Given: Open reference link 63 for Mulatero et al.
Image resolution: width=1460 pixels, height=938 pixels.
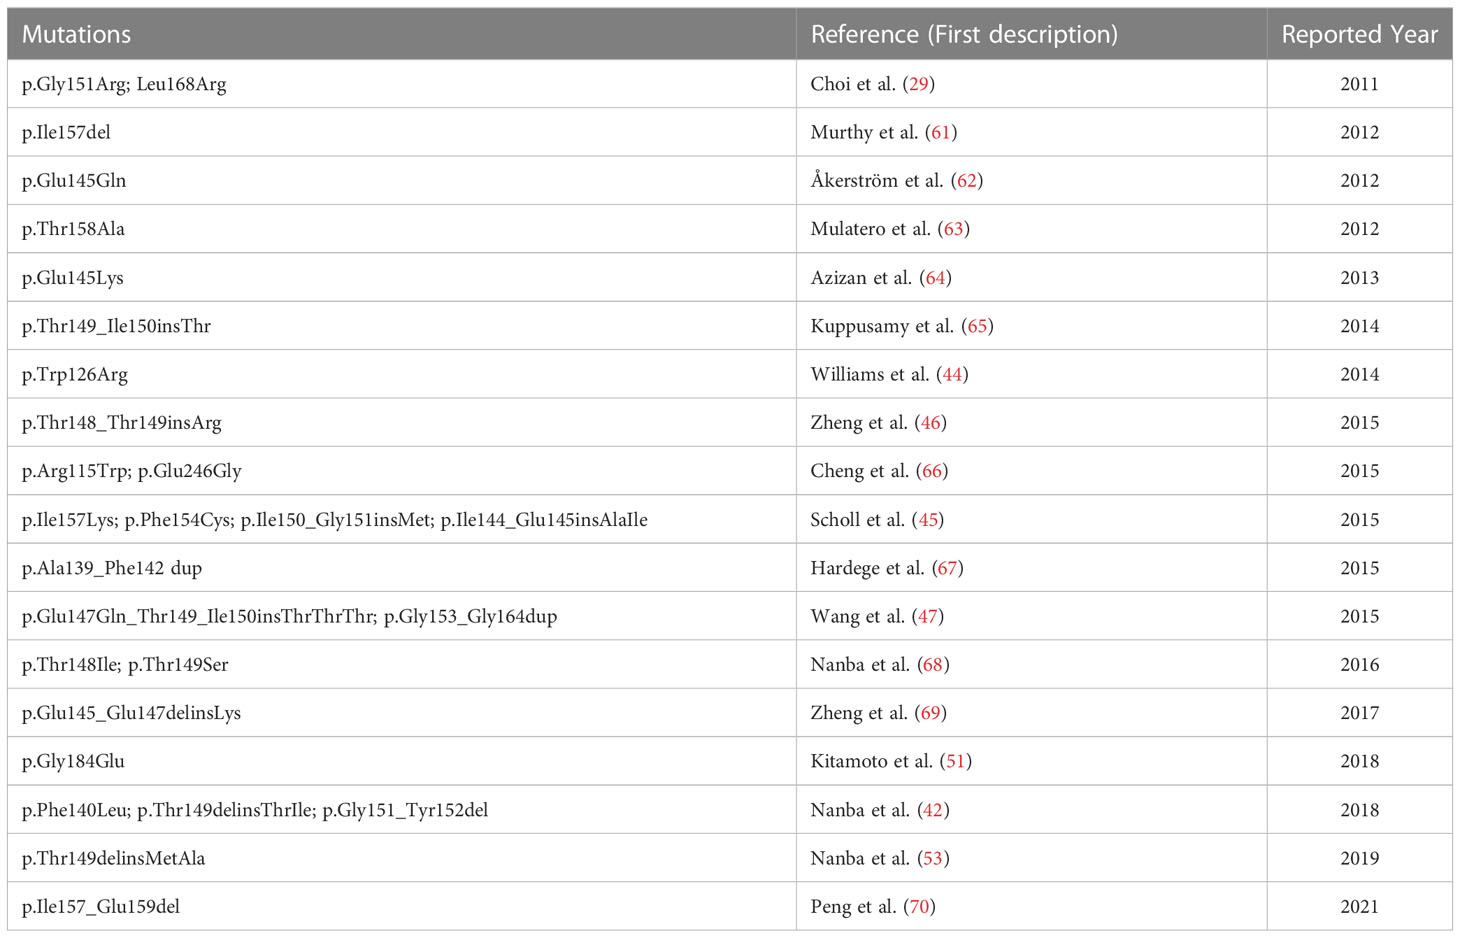Looking at the screenshot, I should coord(954,229).
